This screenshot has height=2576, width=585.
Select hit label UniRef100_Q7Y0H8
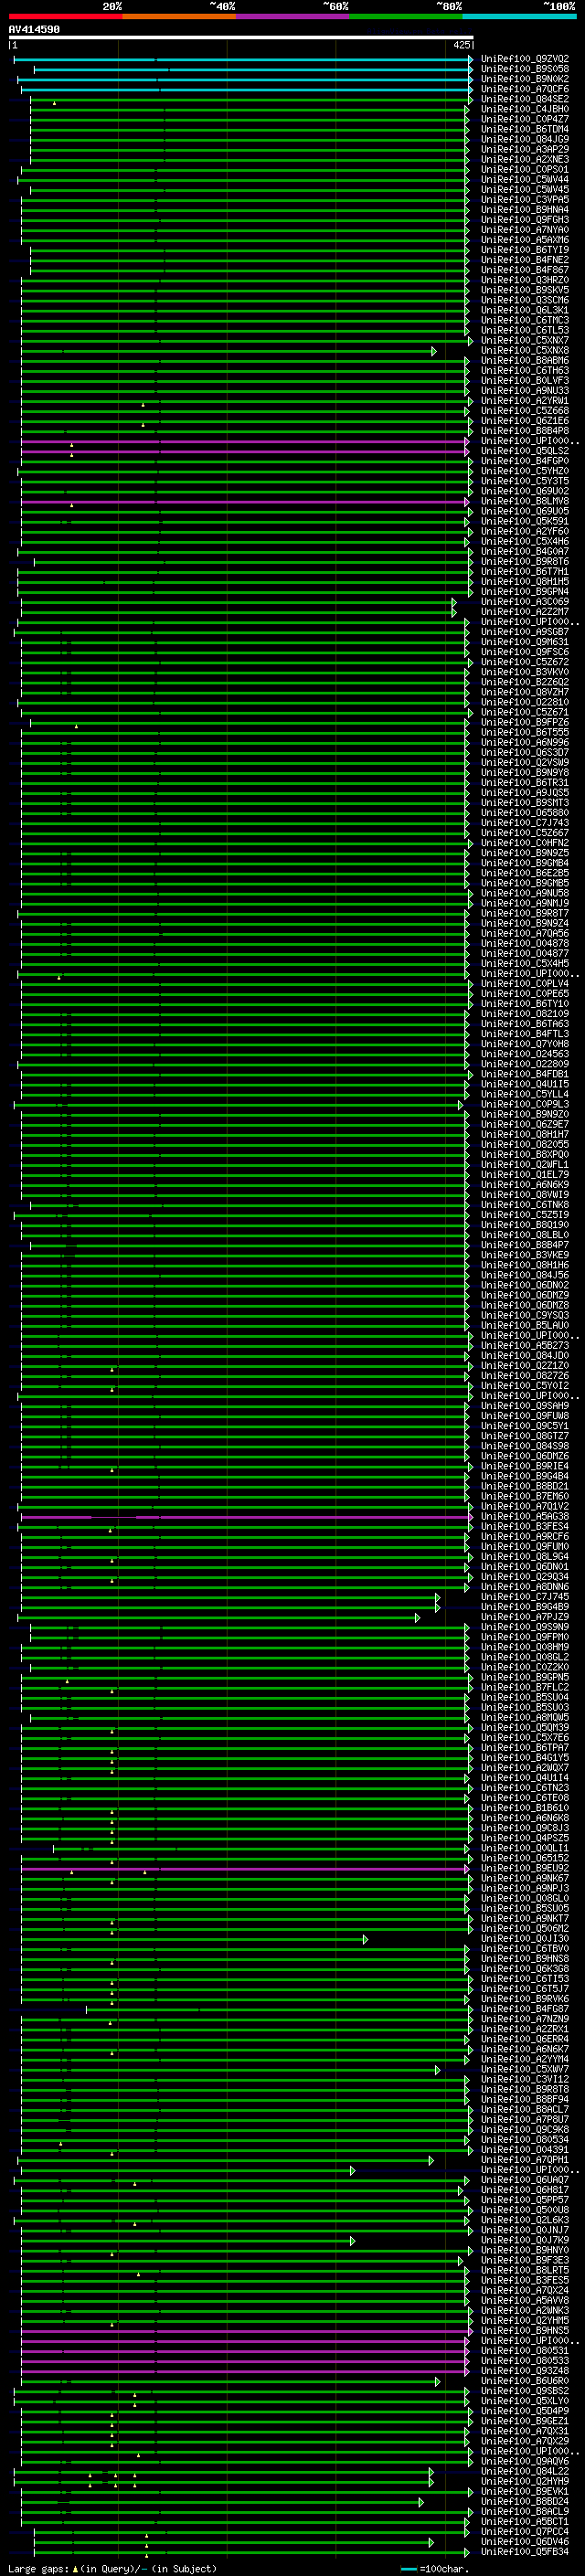point(525,1044)
